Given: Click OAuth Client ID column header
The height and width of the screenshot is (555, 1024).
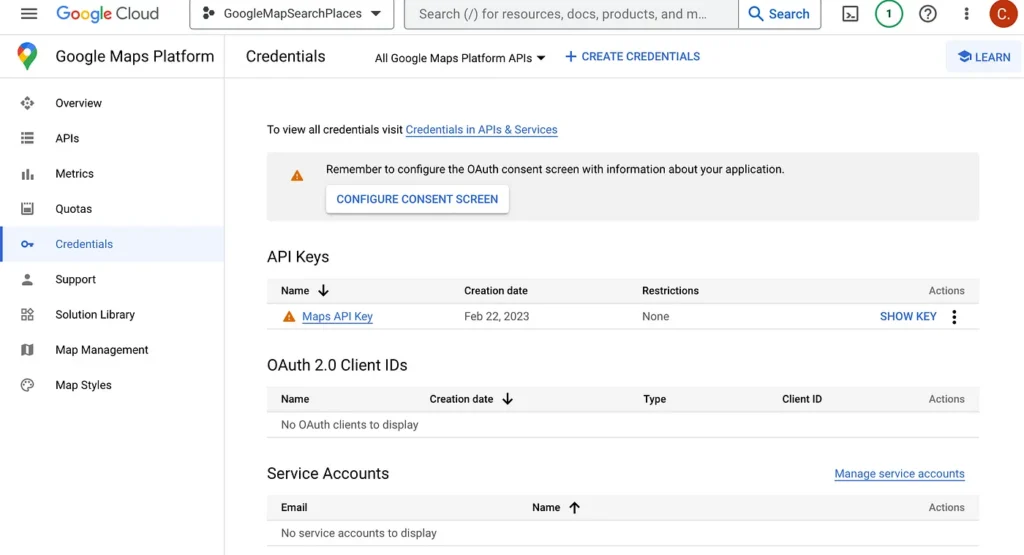Looking at the screenshot, I should 802,399.
